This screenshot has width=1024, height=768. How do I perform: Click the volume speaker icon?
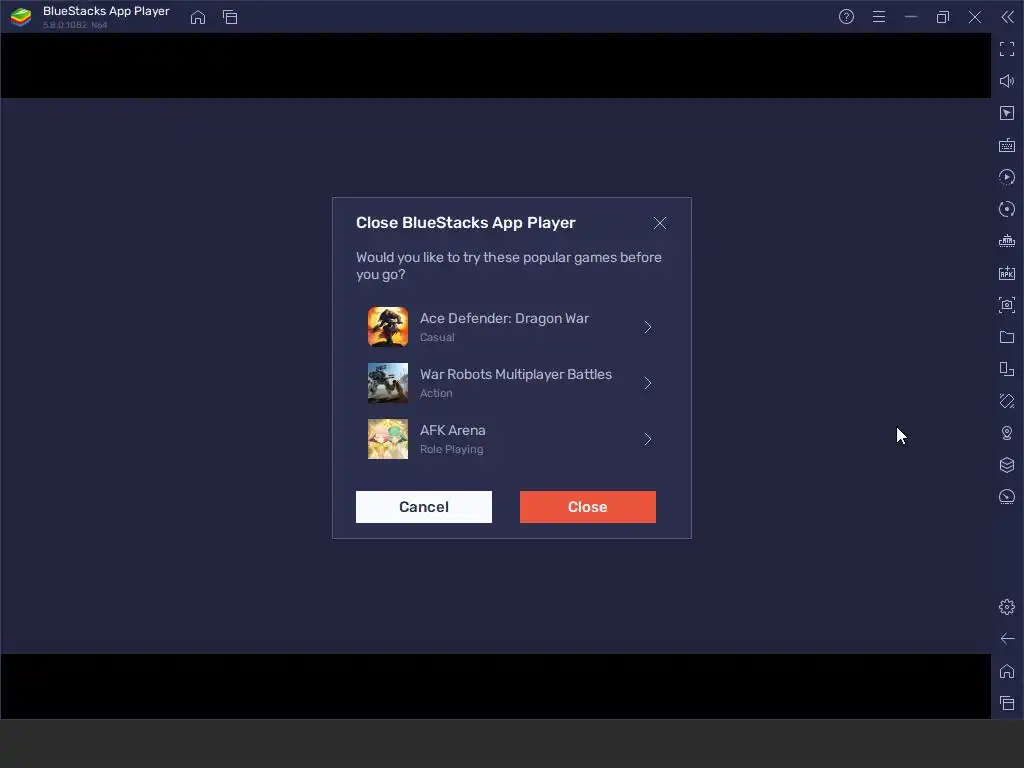(x=1007, y=81)
